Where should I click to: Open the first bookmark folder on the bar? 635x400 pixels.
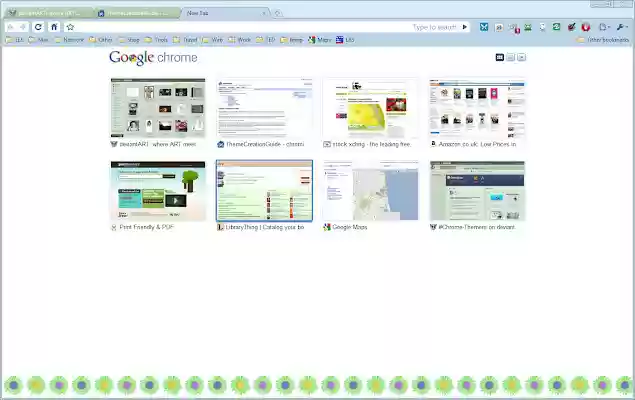(15, 40)
